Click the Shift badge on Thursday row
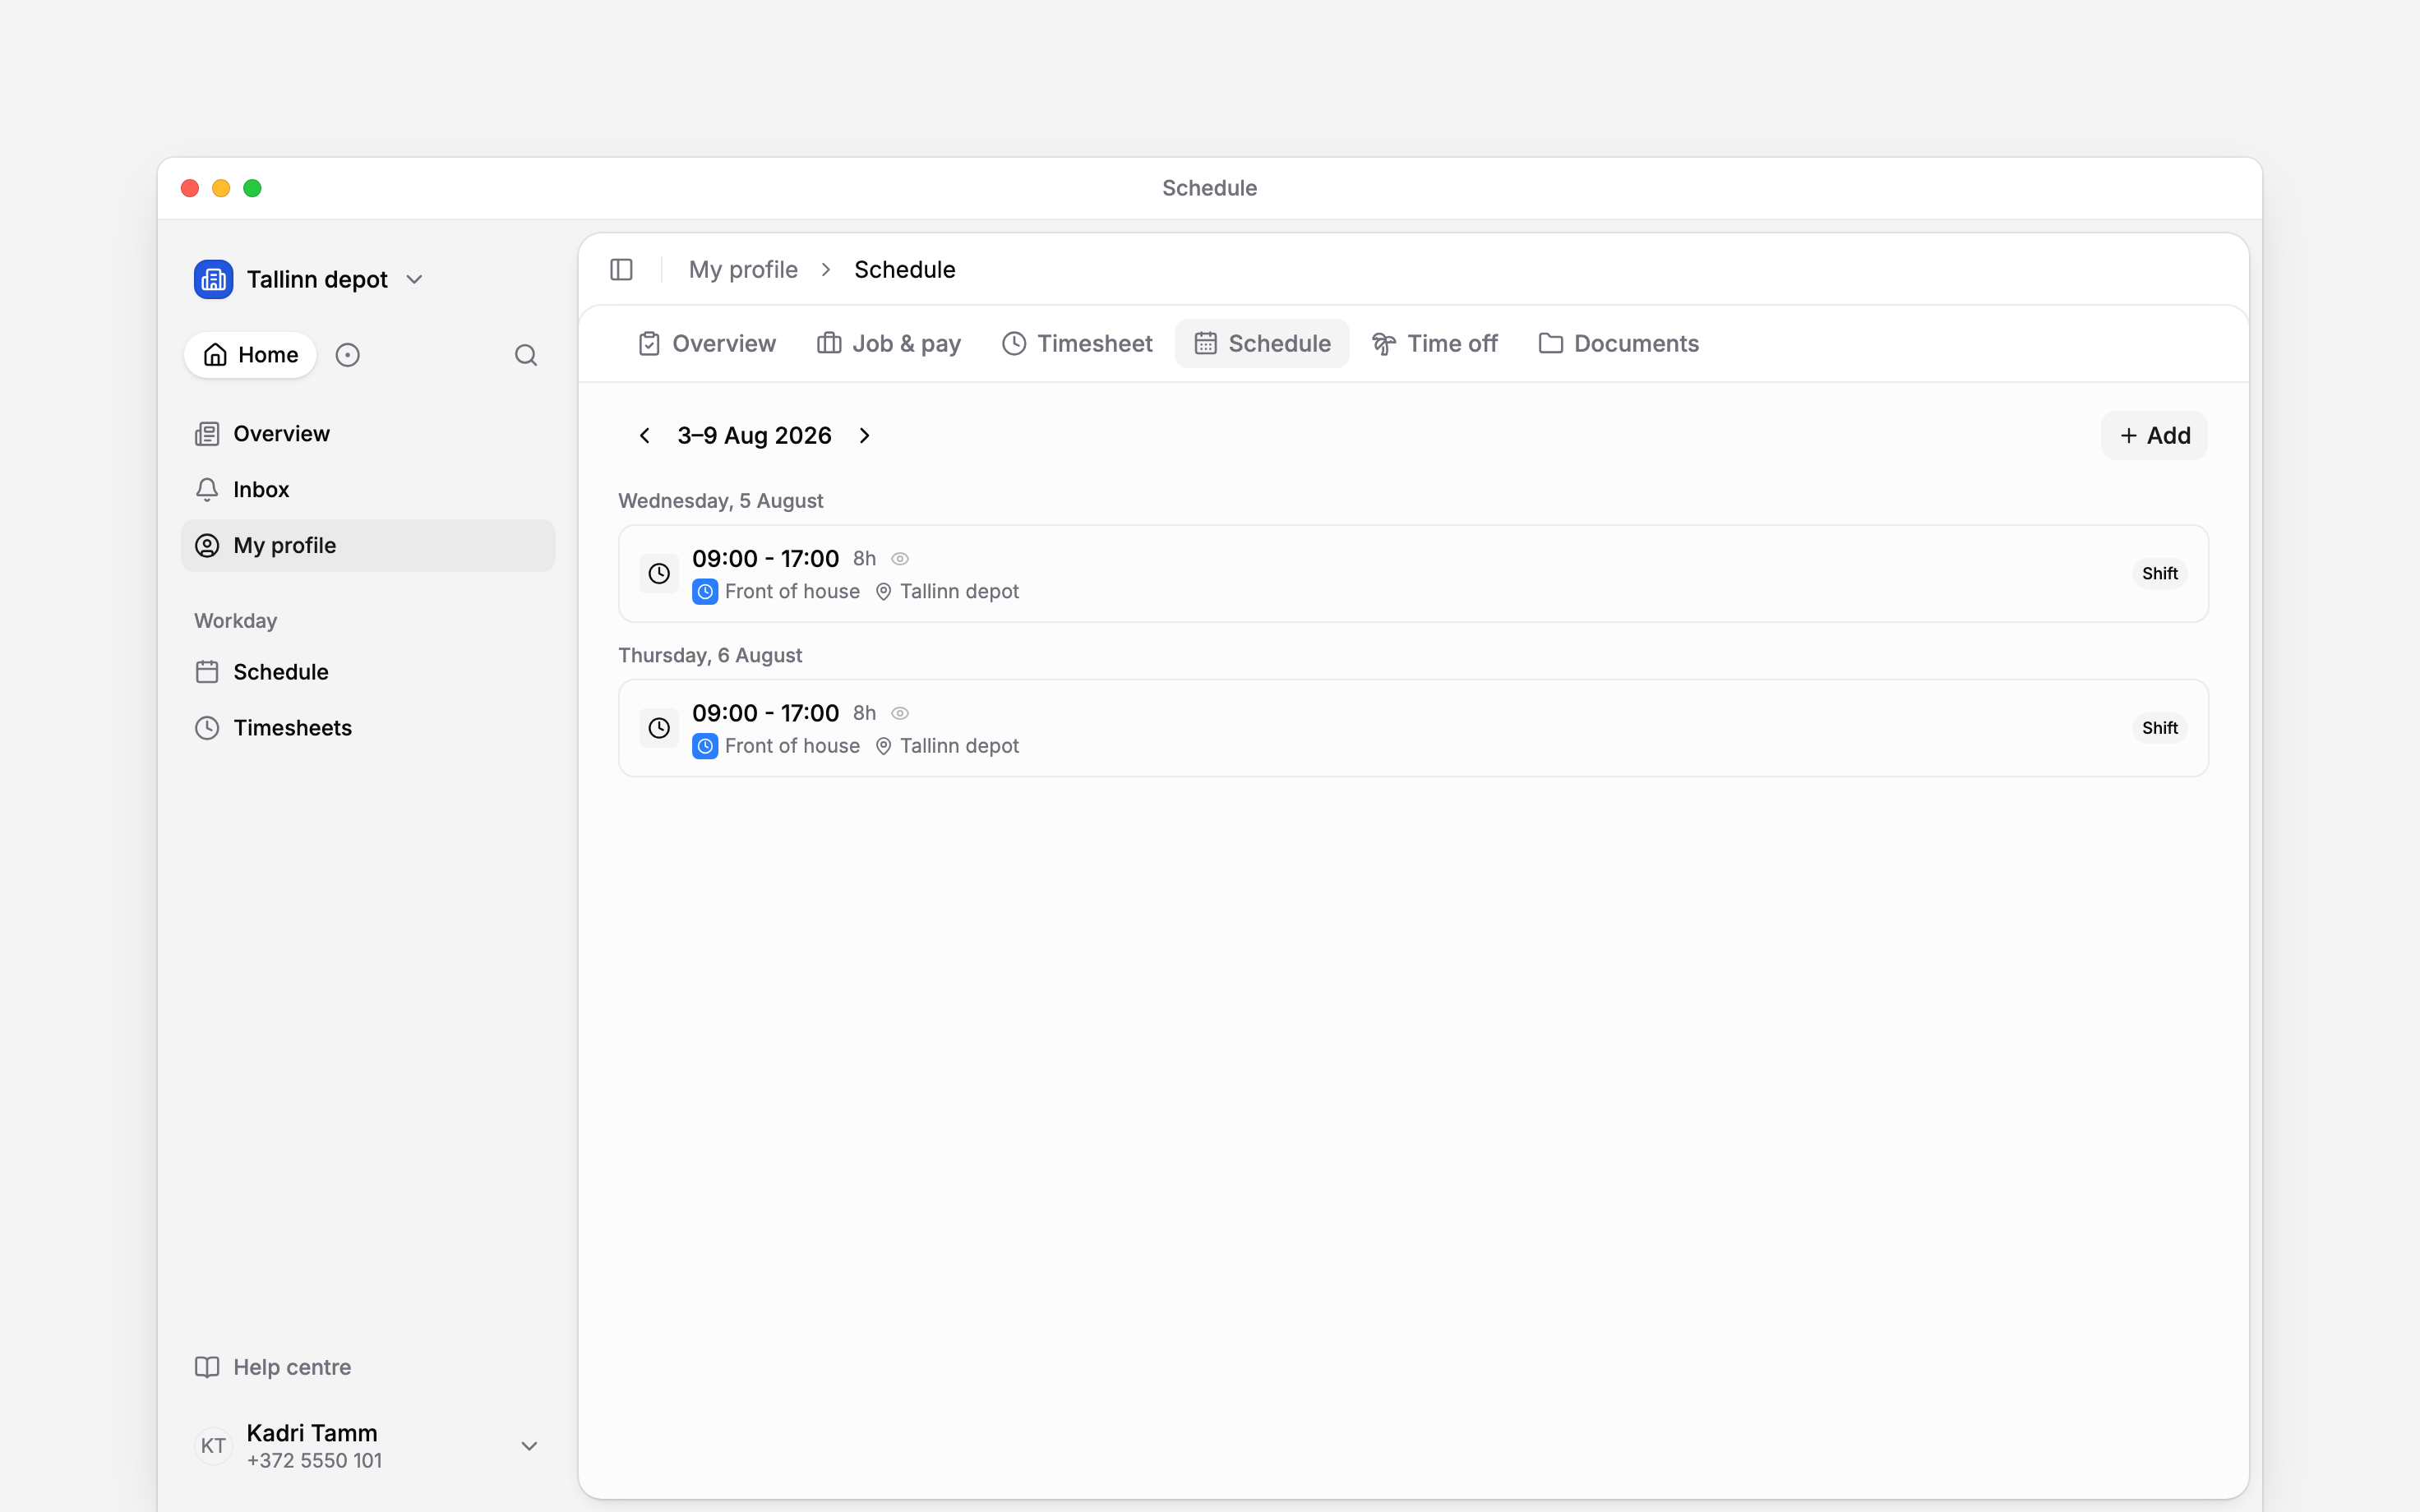Image resolution: width=2420 pixels, height=1512 pixels. 2160,728
